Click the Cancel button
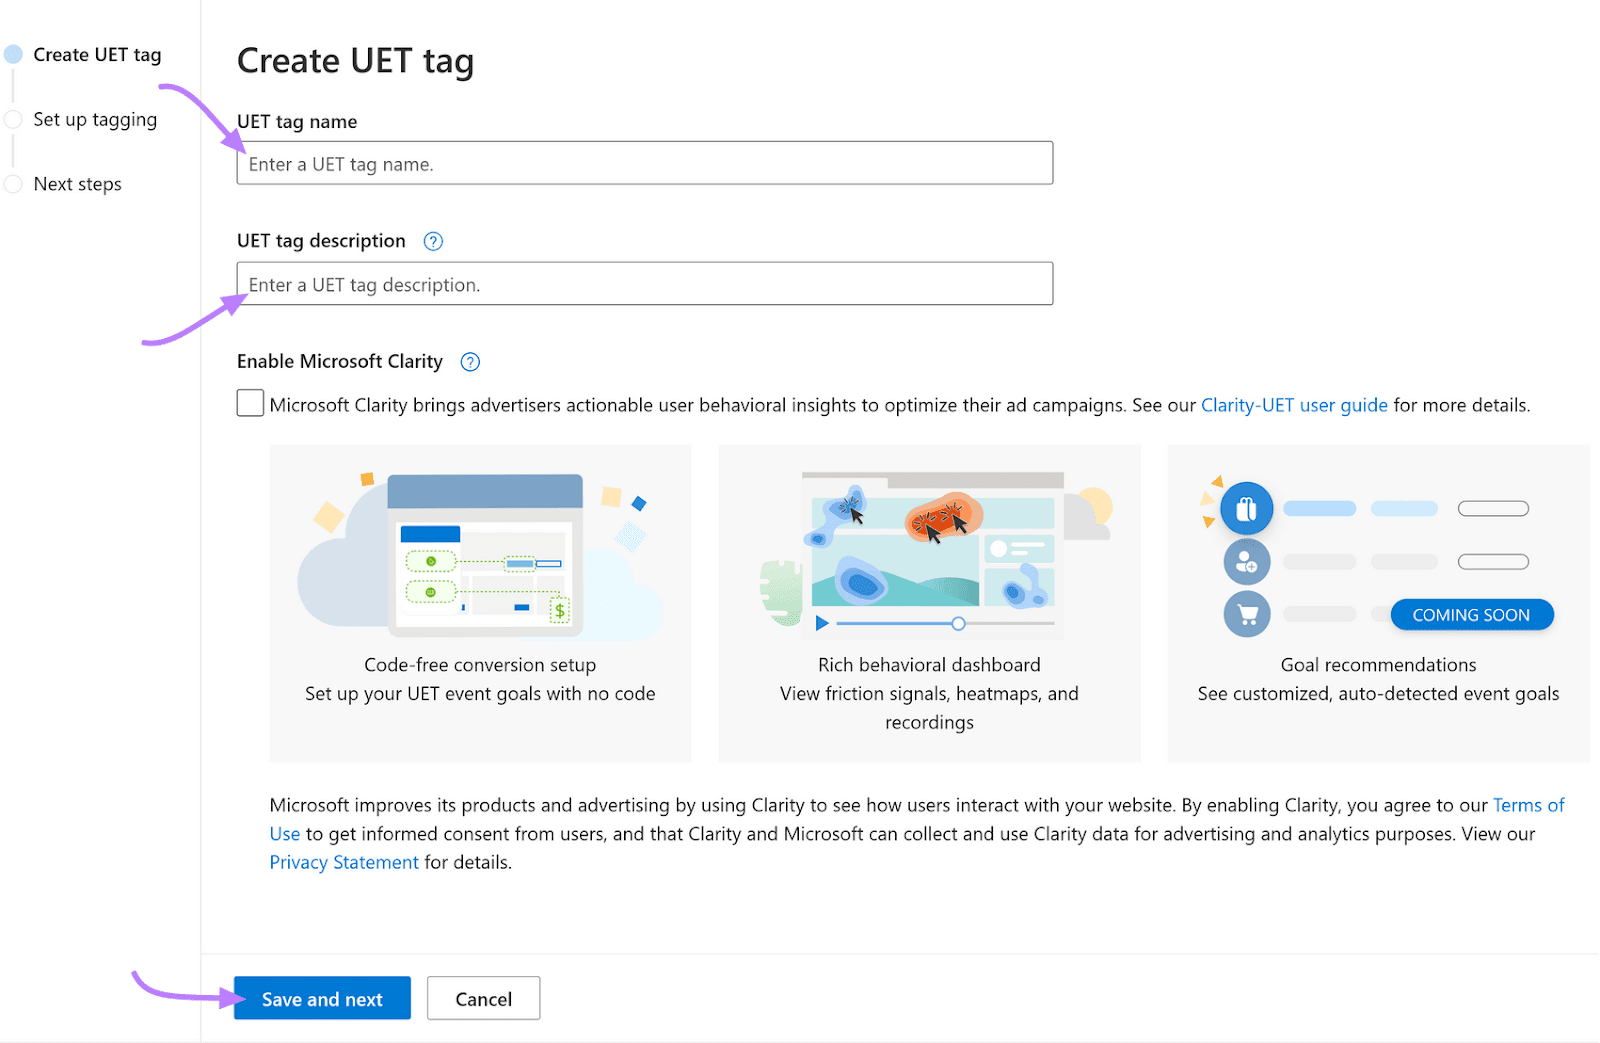 (x=483, y=999)
